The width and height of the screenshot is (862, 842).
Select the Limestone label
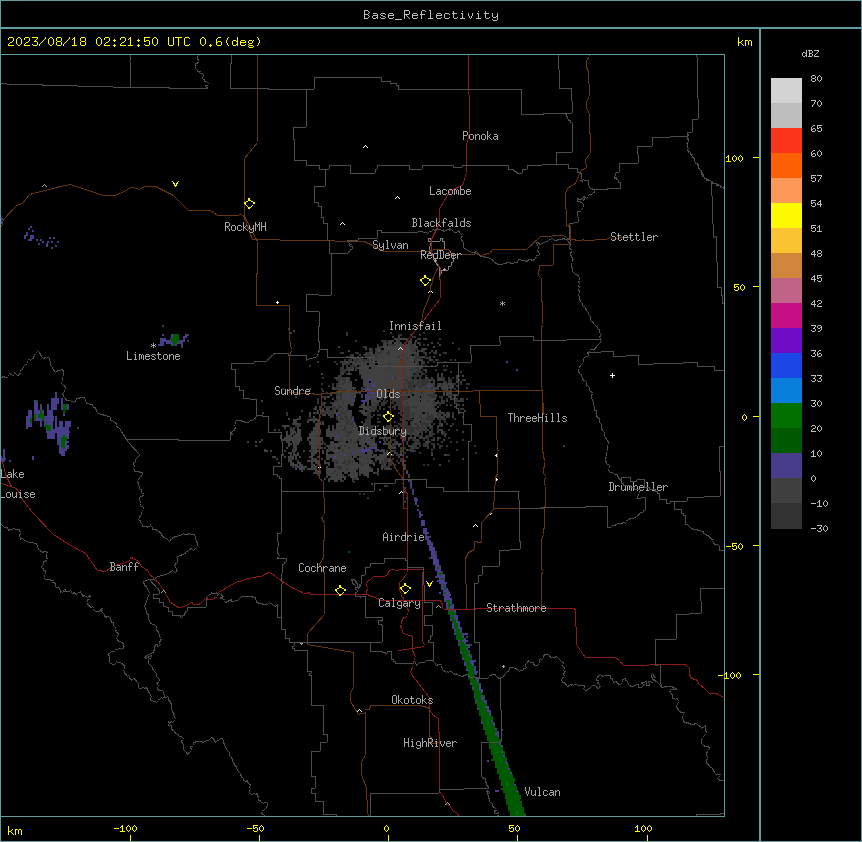coord(153,356)
